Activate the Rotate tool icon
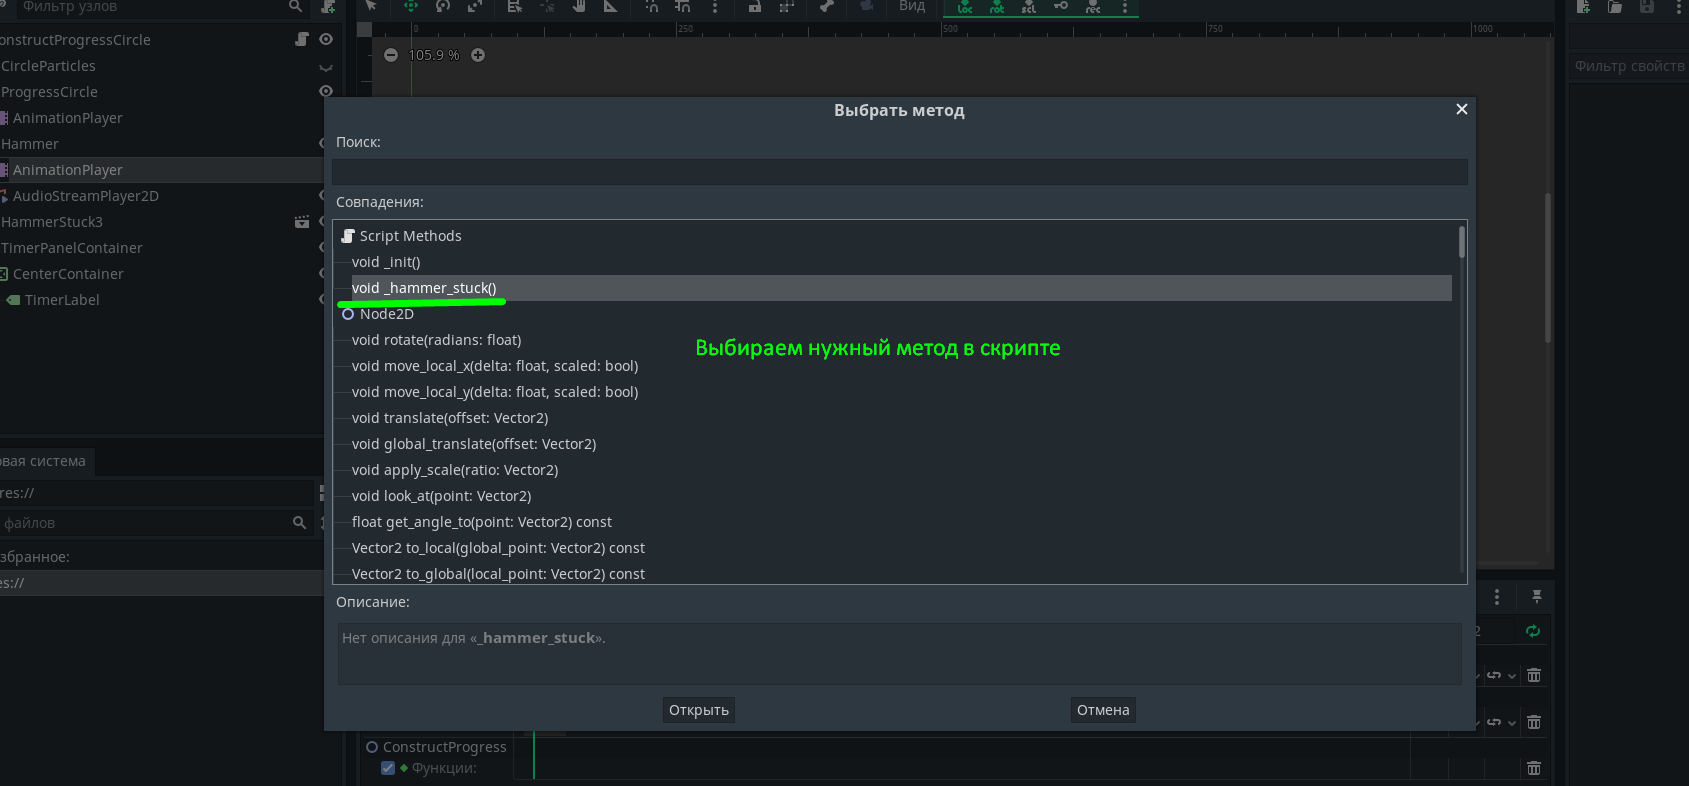1689x786 pixels. (443, 5)
